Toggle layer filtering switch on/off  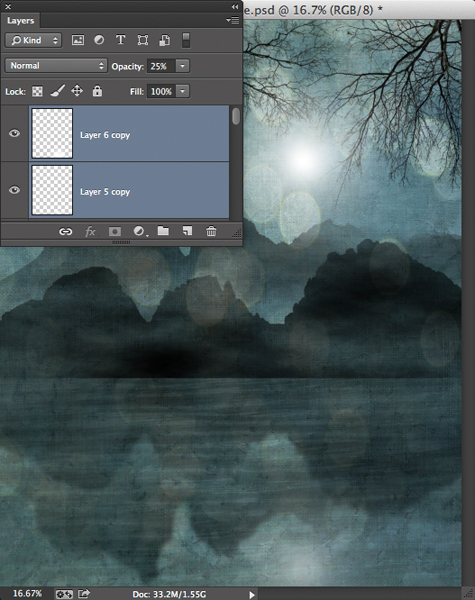click(186, 40)
